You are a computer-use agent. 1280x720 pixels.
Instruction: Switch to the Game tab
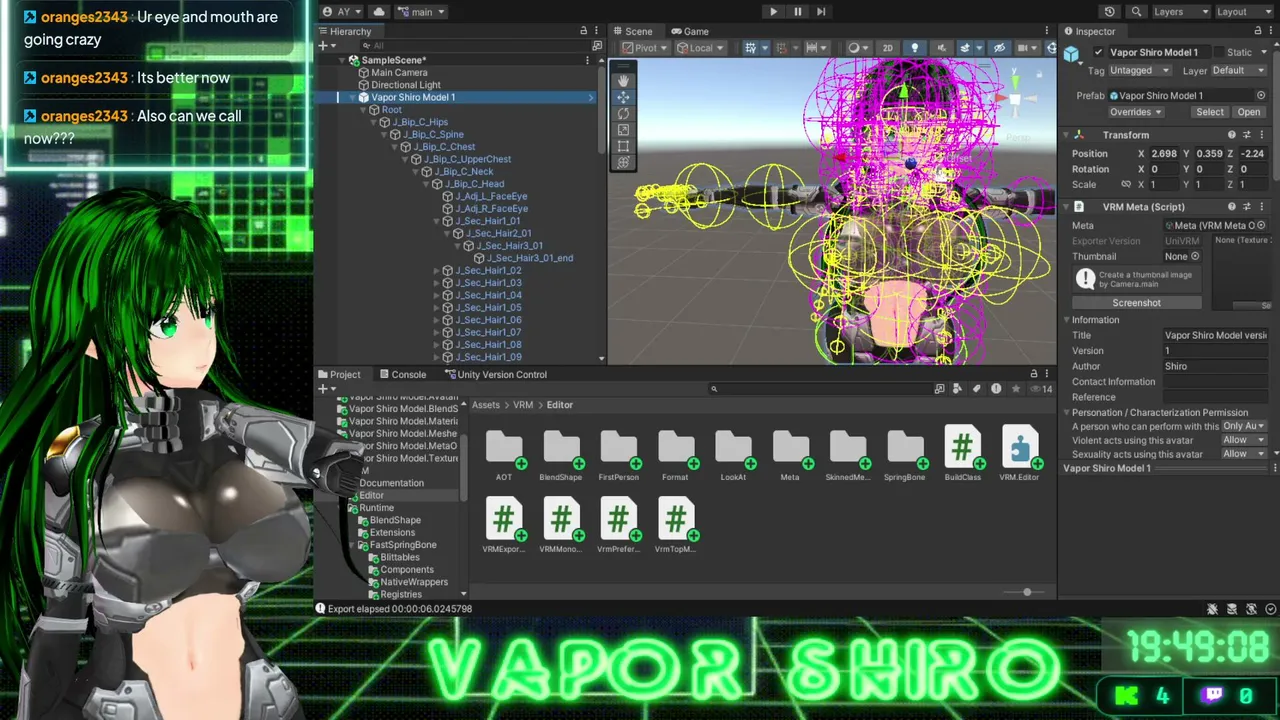click(x=689, y=31)
